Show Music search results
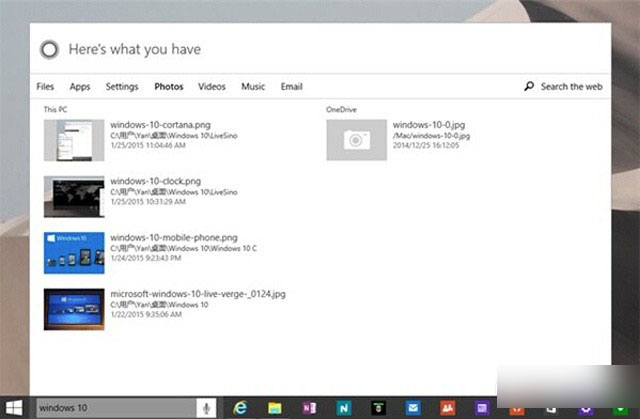This screenshot has height=419, width=640. 253,87
